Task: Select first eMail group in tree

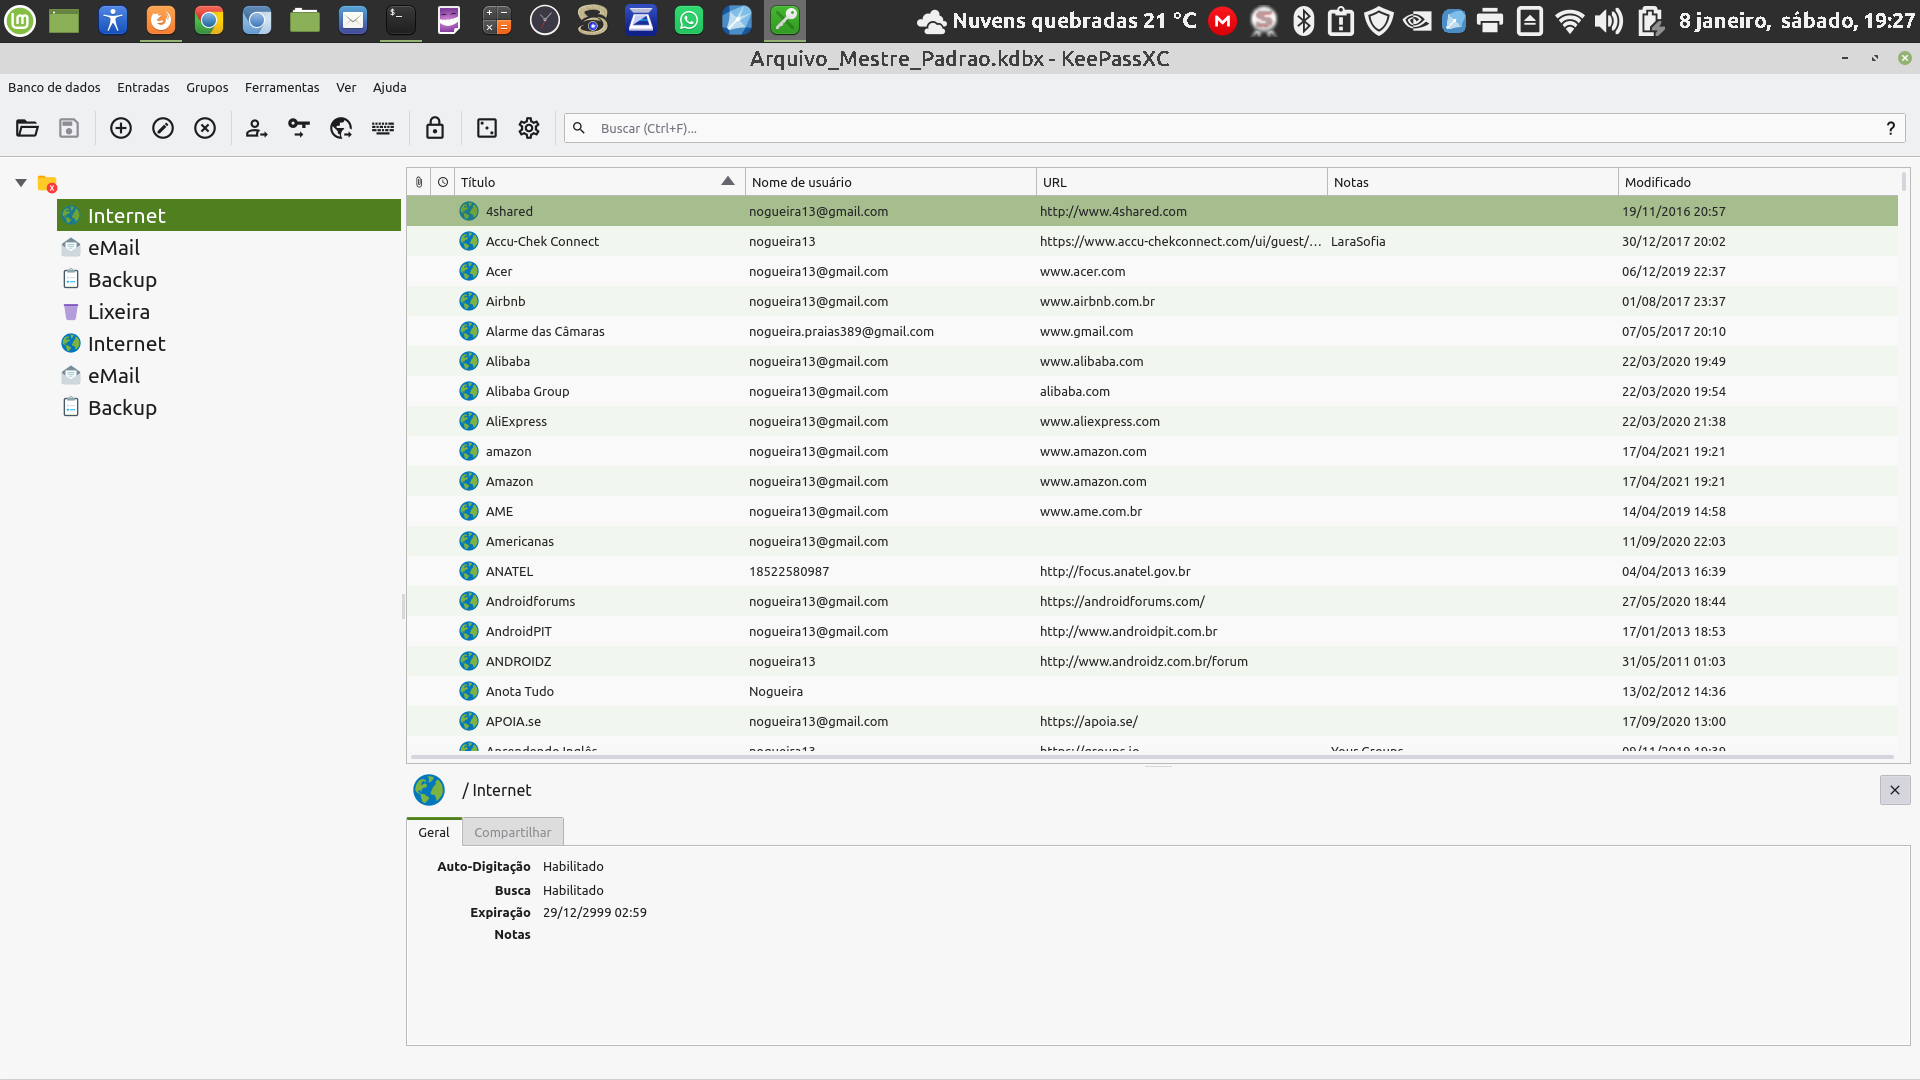Action: [x=230, y=247]
